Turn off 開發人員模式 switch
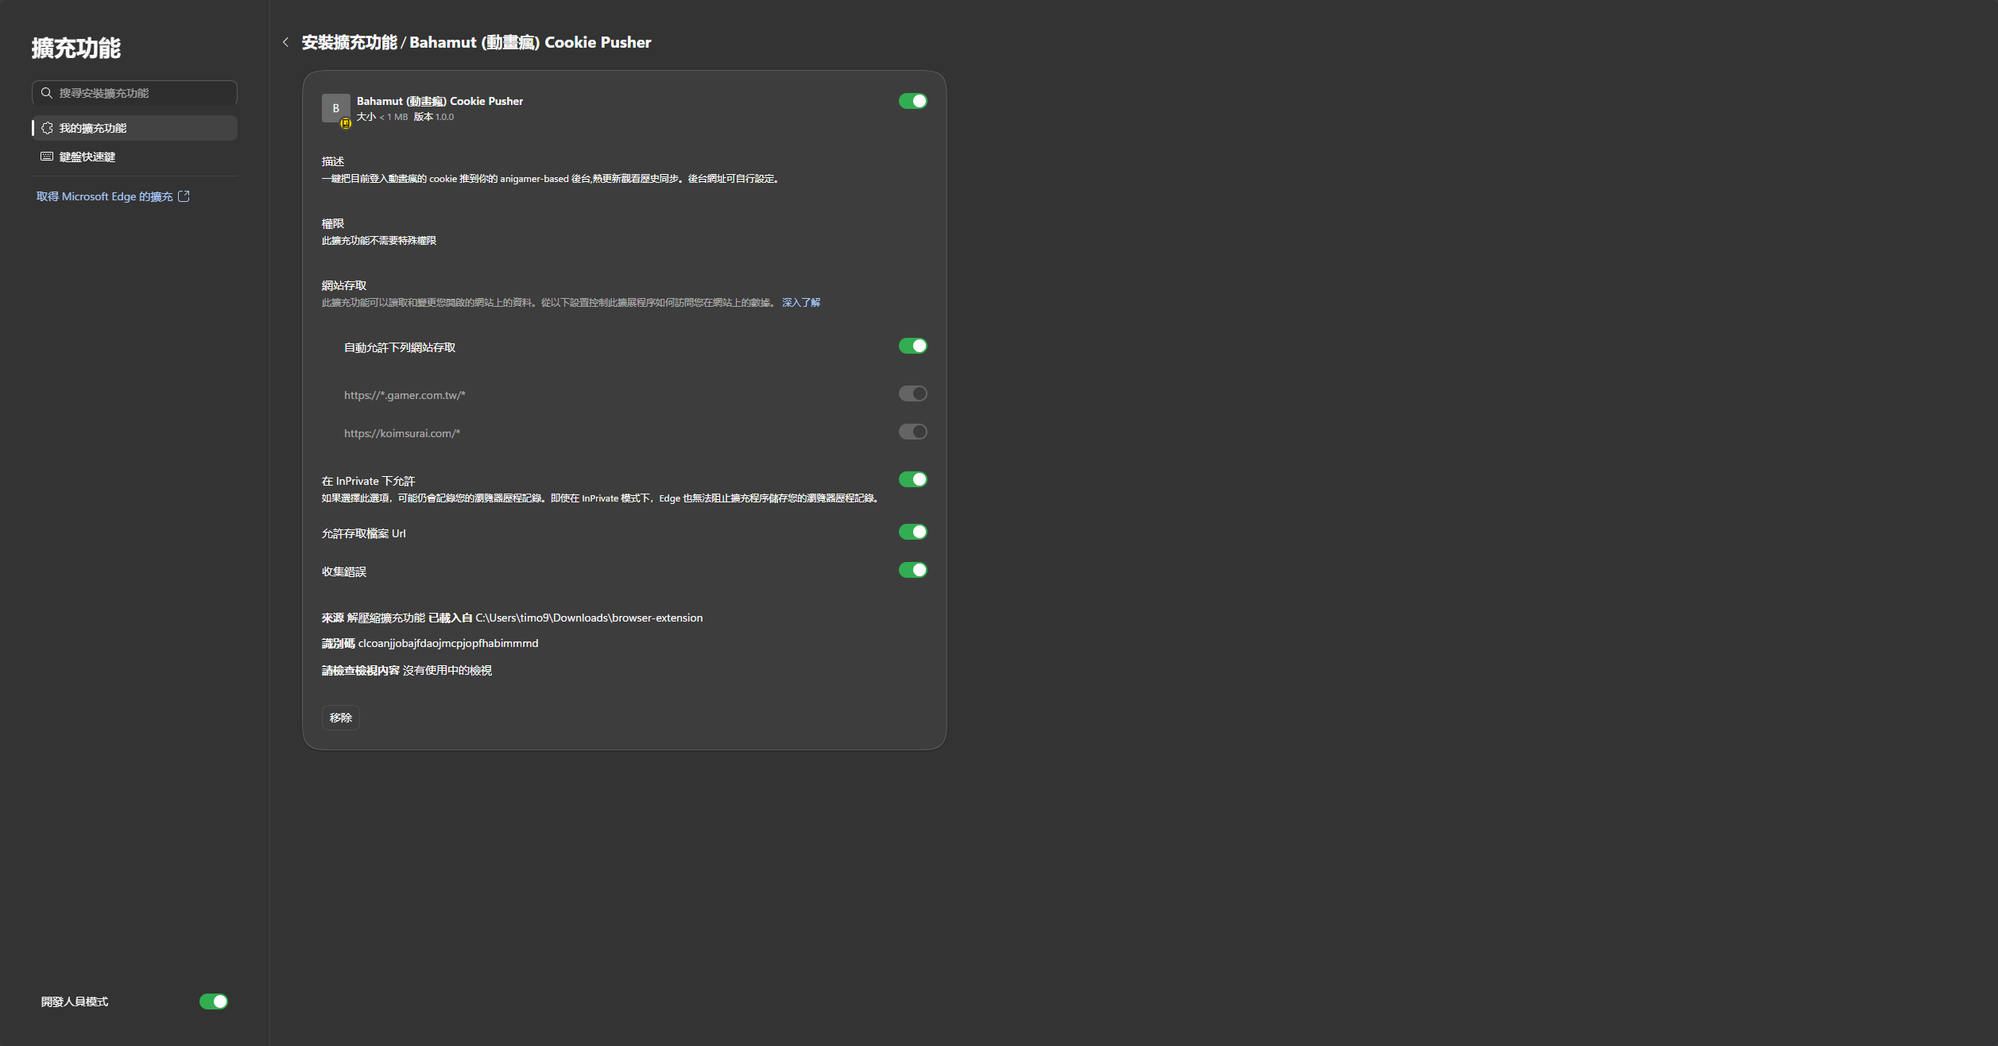Image resolution: width=1998 pixels, height=1046 pixels. tap(213, 1001)
